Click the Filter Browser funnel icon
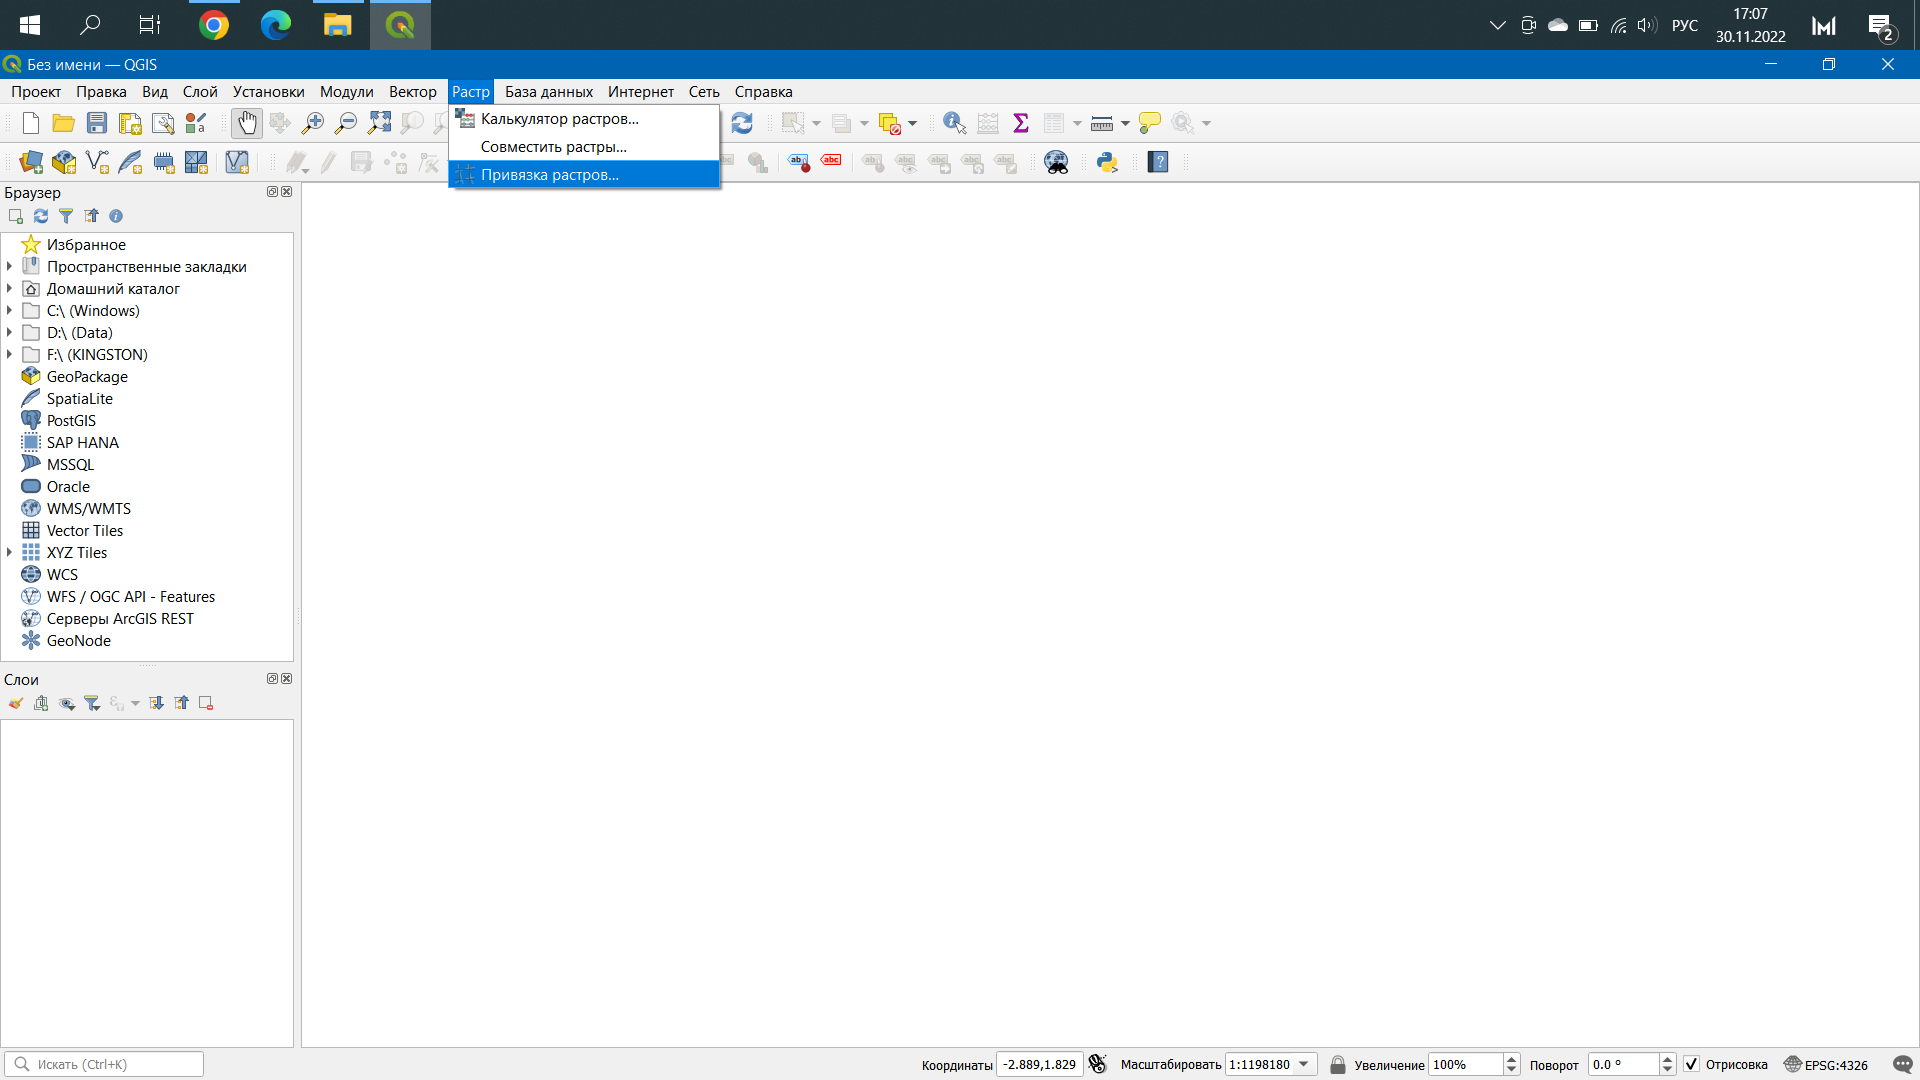The image size is (1920, 1080). [66, 216]
